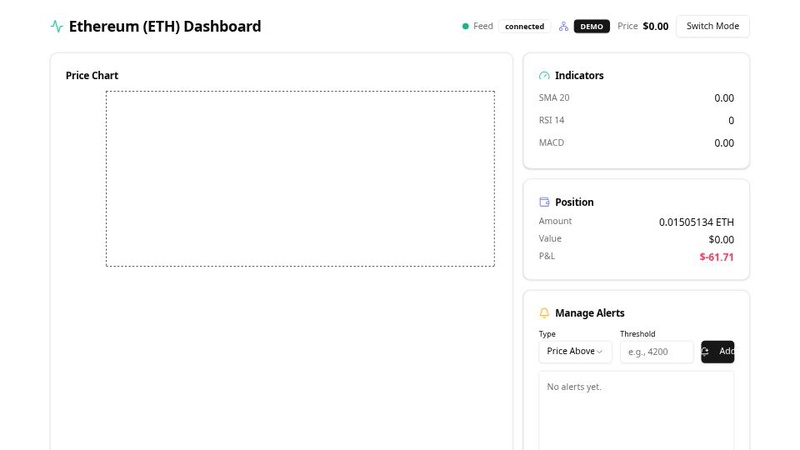
Task: Click the Switch Mode button
Action: point(712,26)
